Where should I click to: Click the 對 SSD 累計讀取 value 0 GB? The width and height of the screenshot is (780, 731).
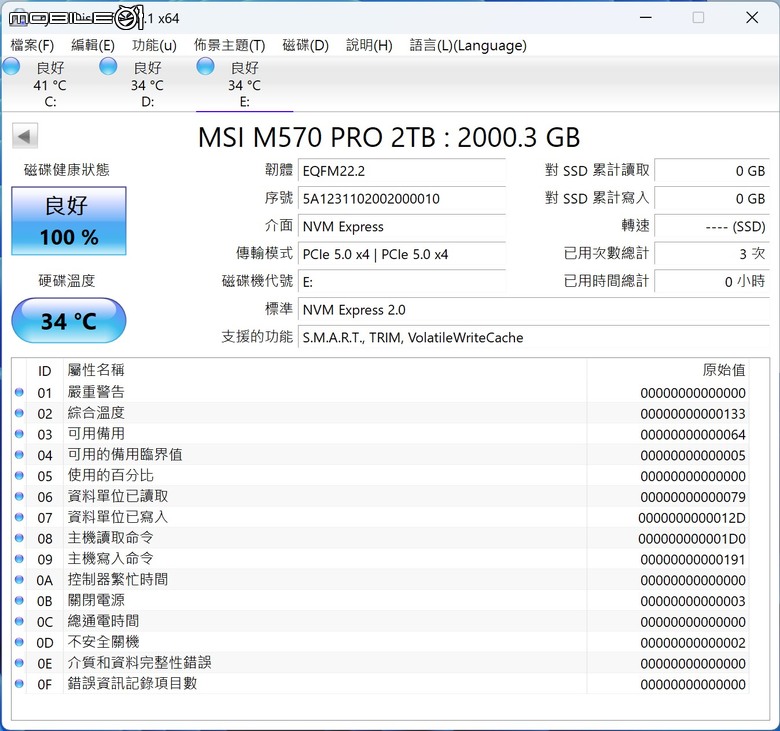[x=712, y=171]
